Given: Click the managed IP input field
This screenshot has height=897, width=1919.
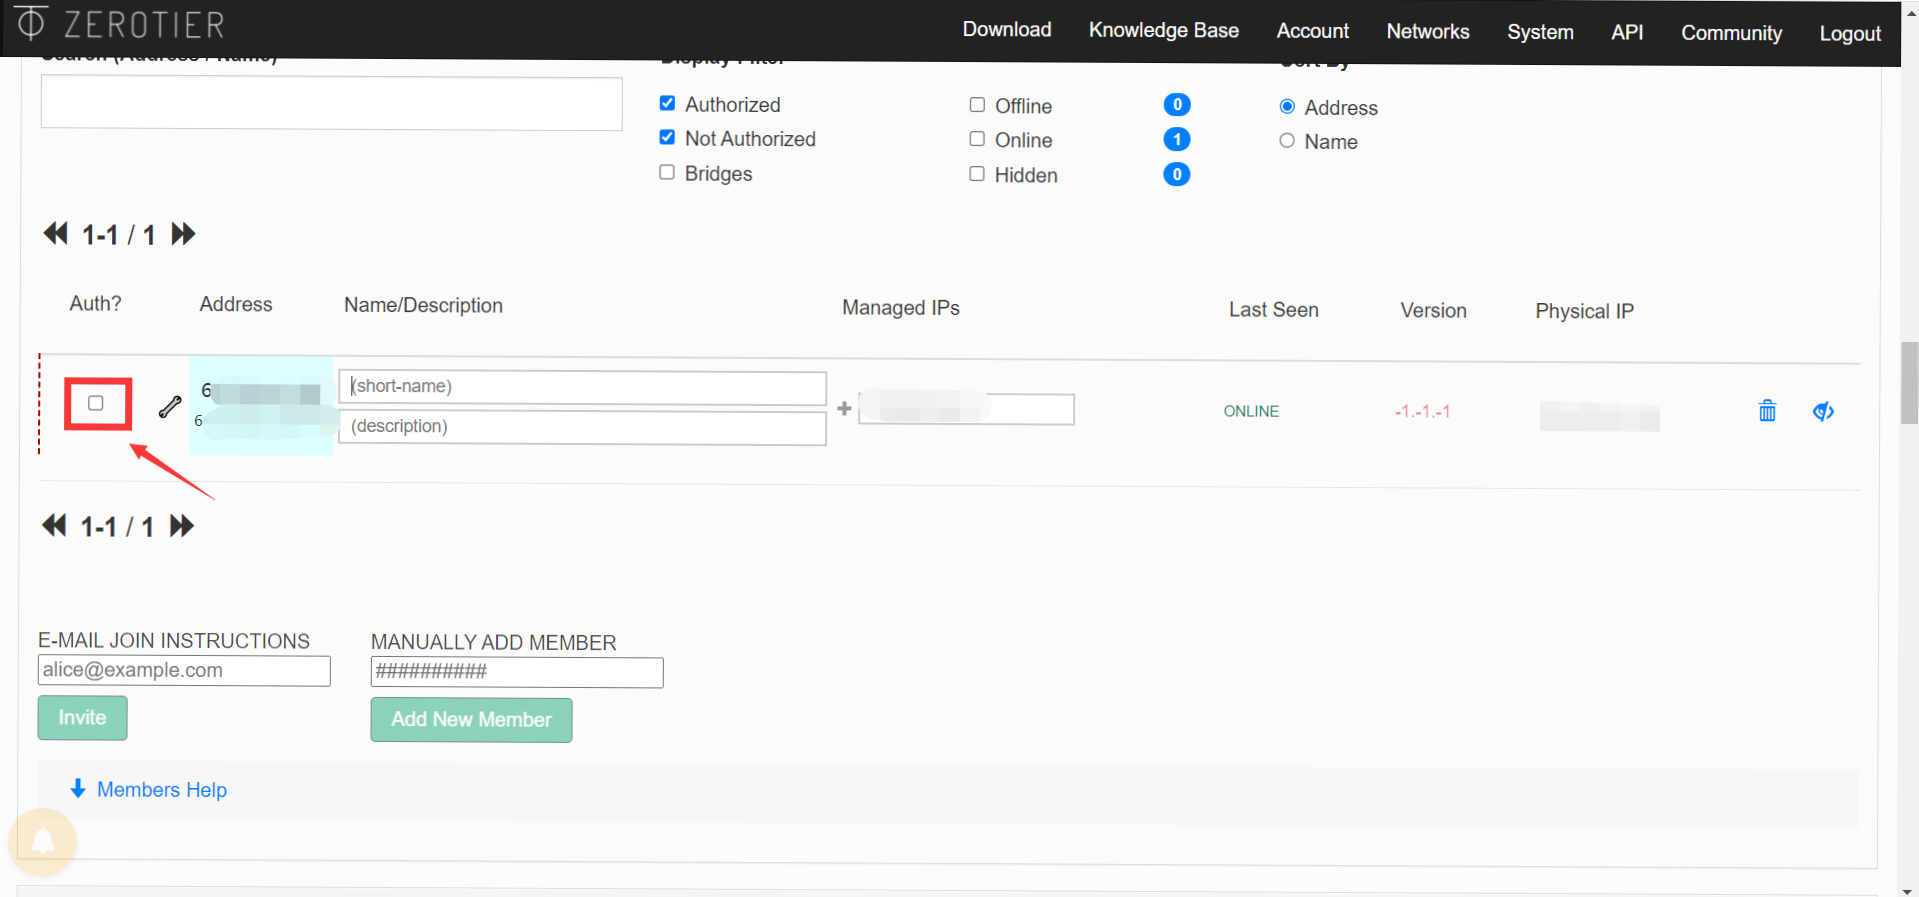Looking at the screenshot, I should [x=966, y=409].
